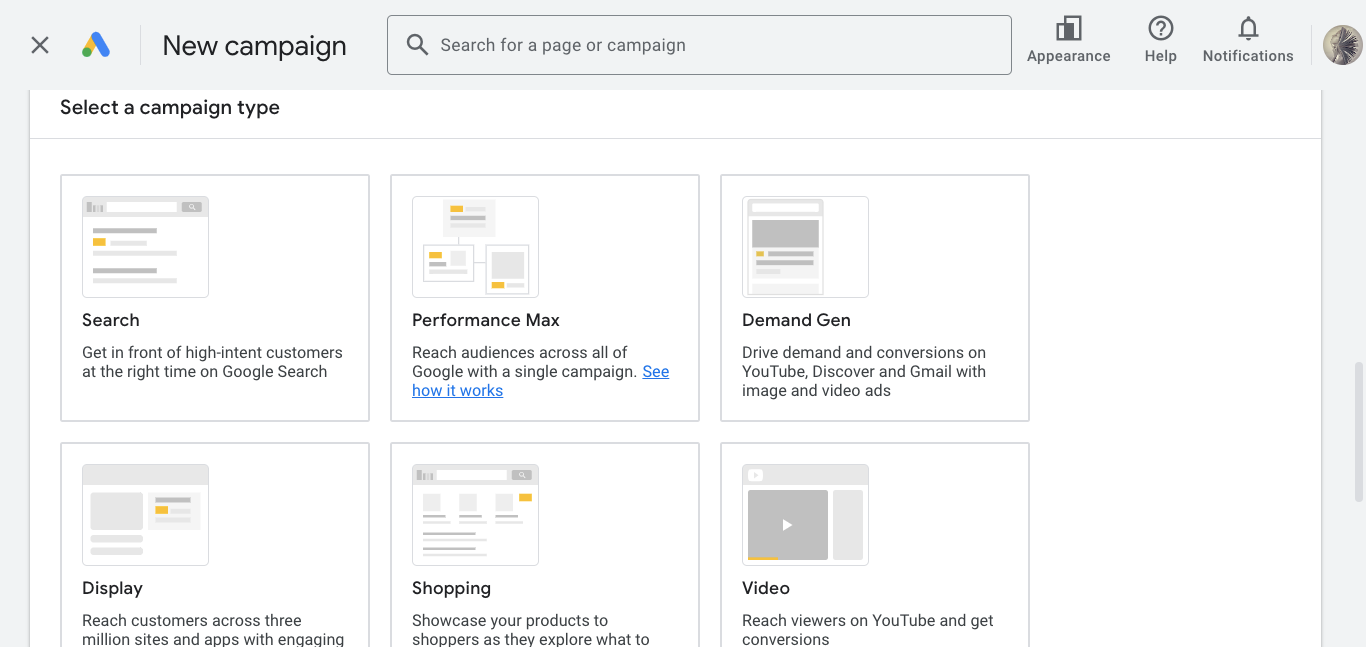
Task: Open the Notifications bell
Action: pos(1248,40)
